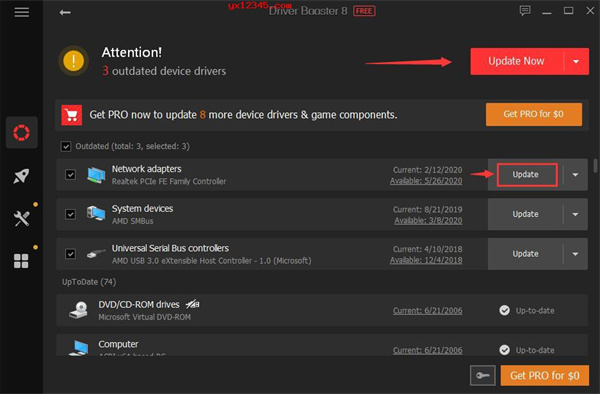Image resolution: width=600 pixels, height=394 pixels.
Task: Expand Network adapters update options arrow
Action: (576, 175)
